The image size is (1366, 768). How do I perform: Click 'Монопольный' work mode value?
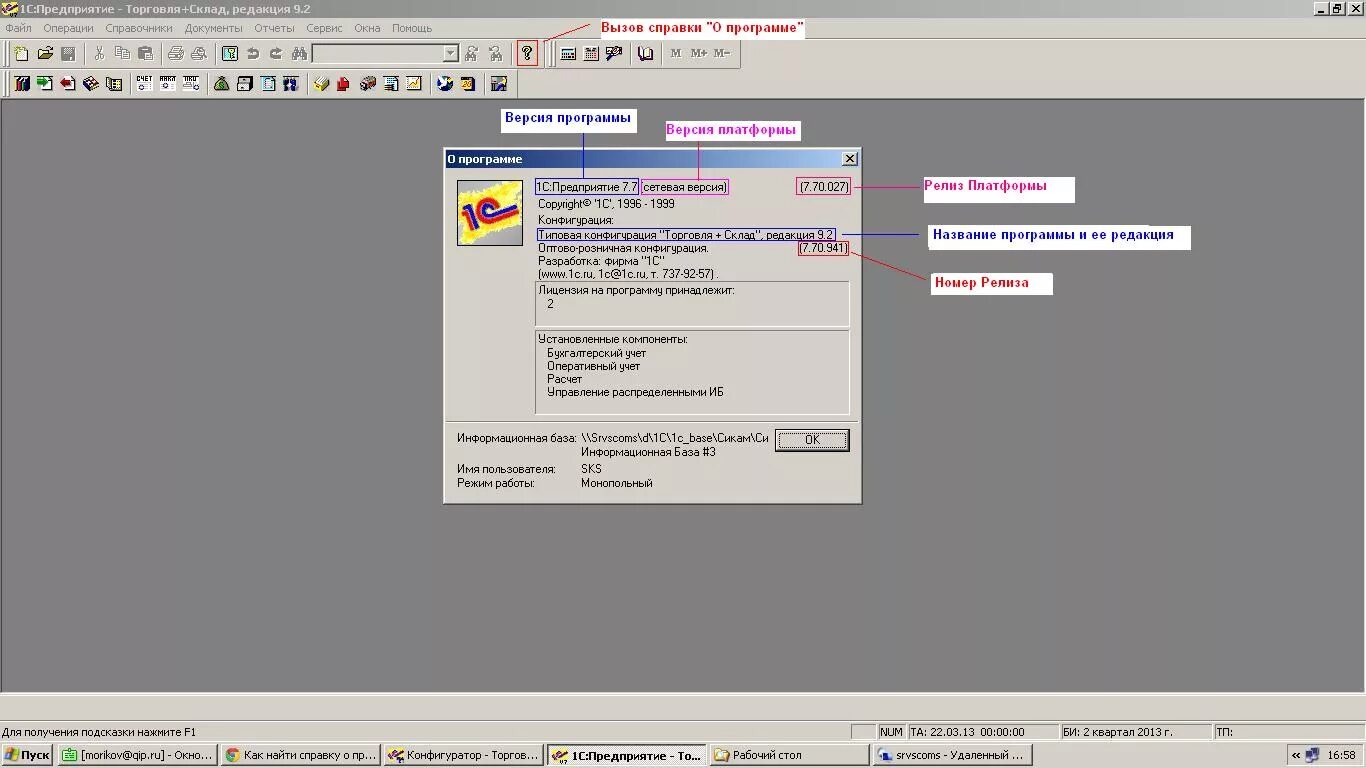pyautogui.click(x=616, y=483)
